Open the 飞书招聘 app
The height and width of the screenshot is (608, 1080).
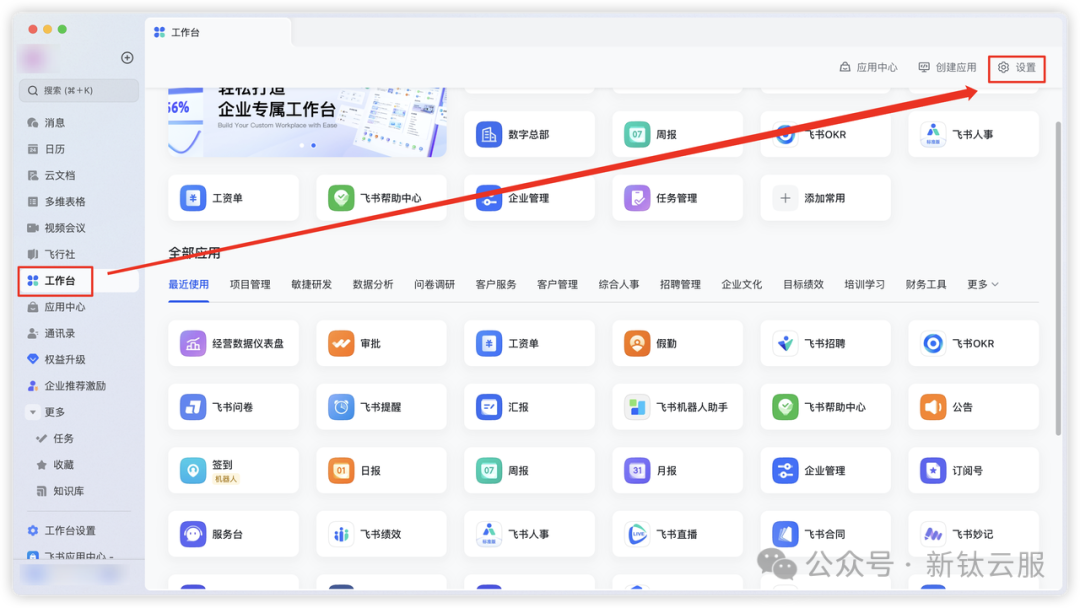[x=825, y=344]
